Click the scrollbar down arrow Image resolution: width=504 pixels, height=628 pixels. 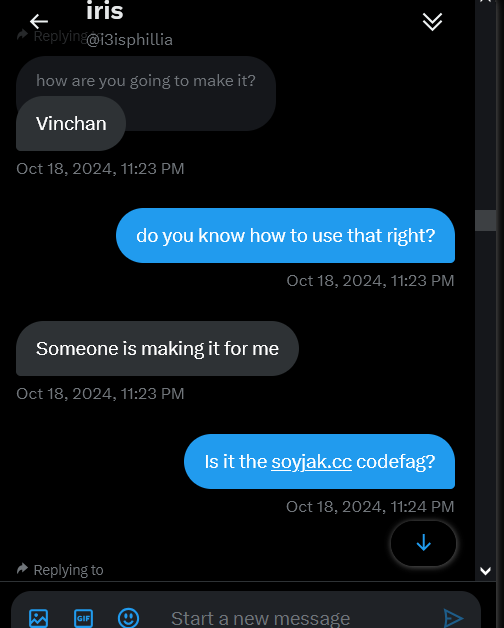486,571
